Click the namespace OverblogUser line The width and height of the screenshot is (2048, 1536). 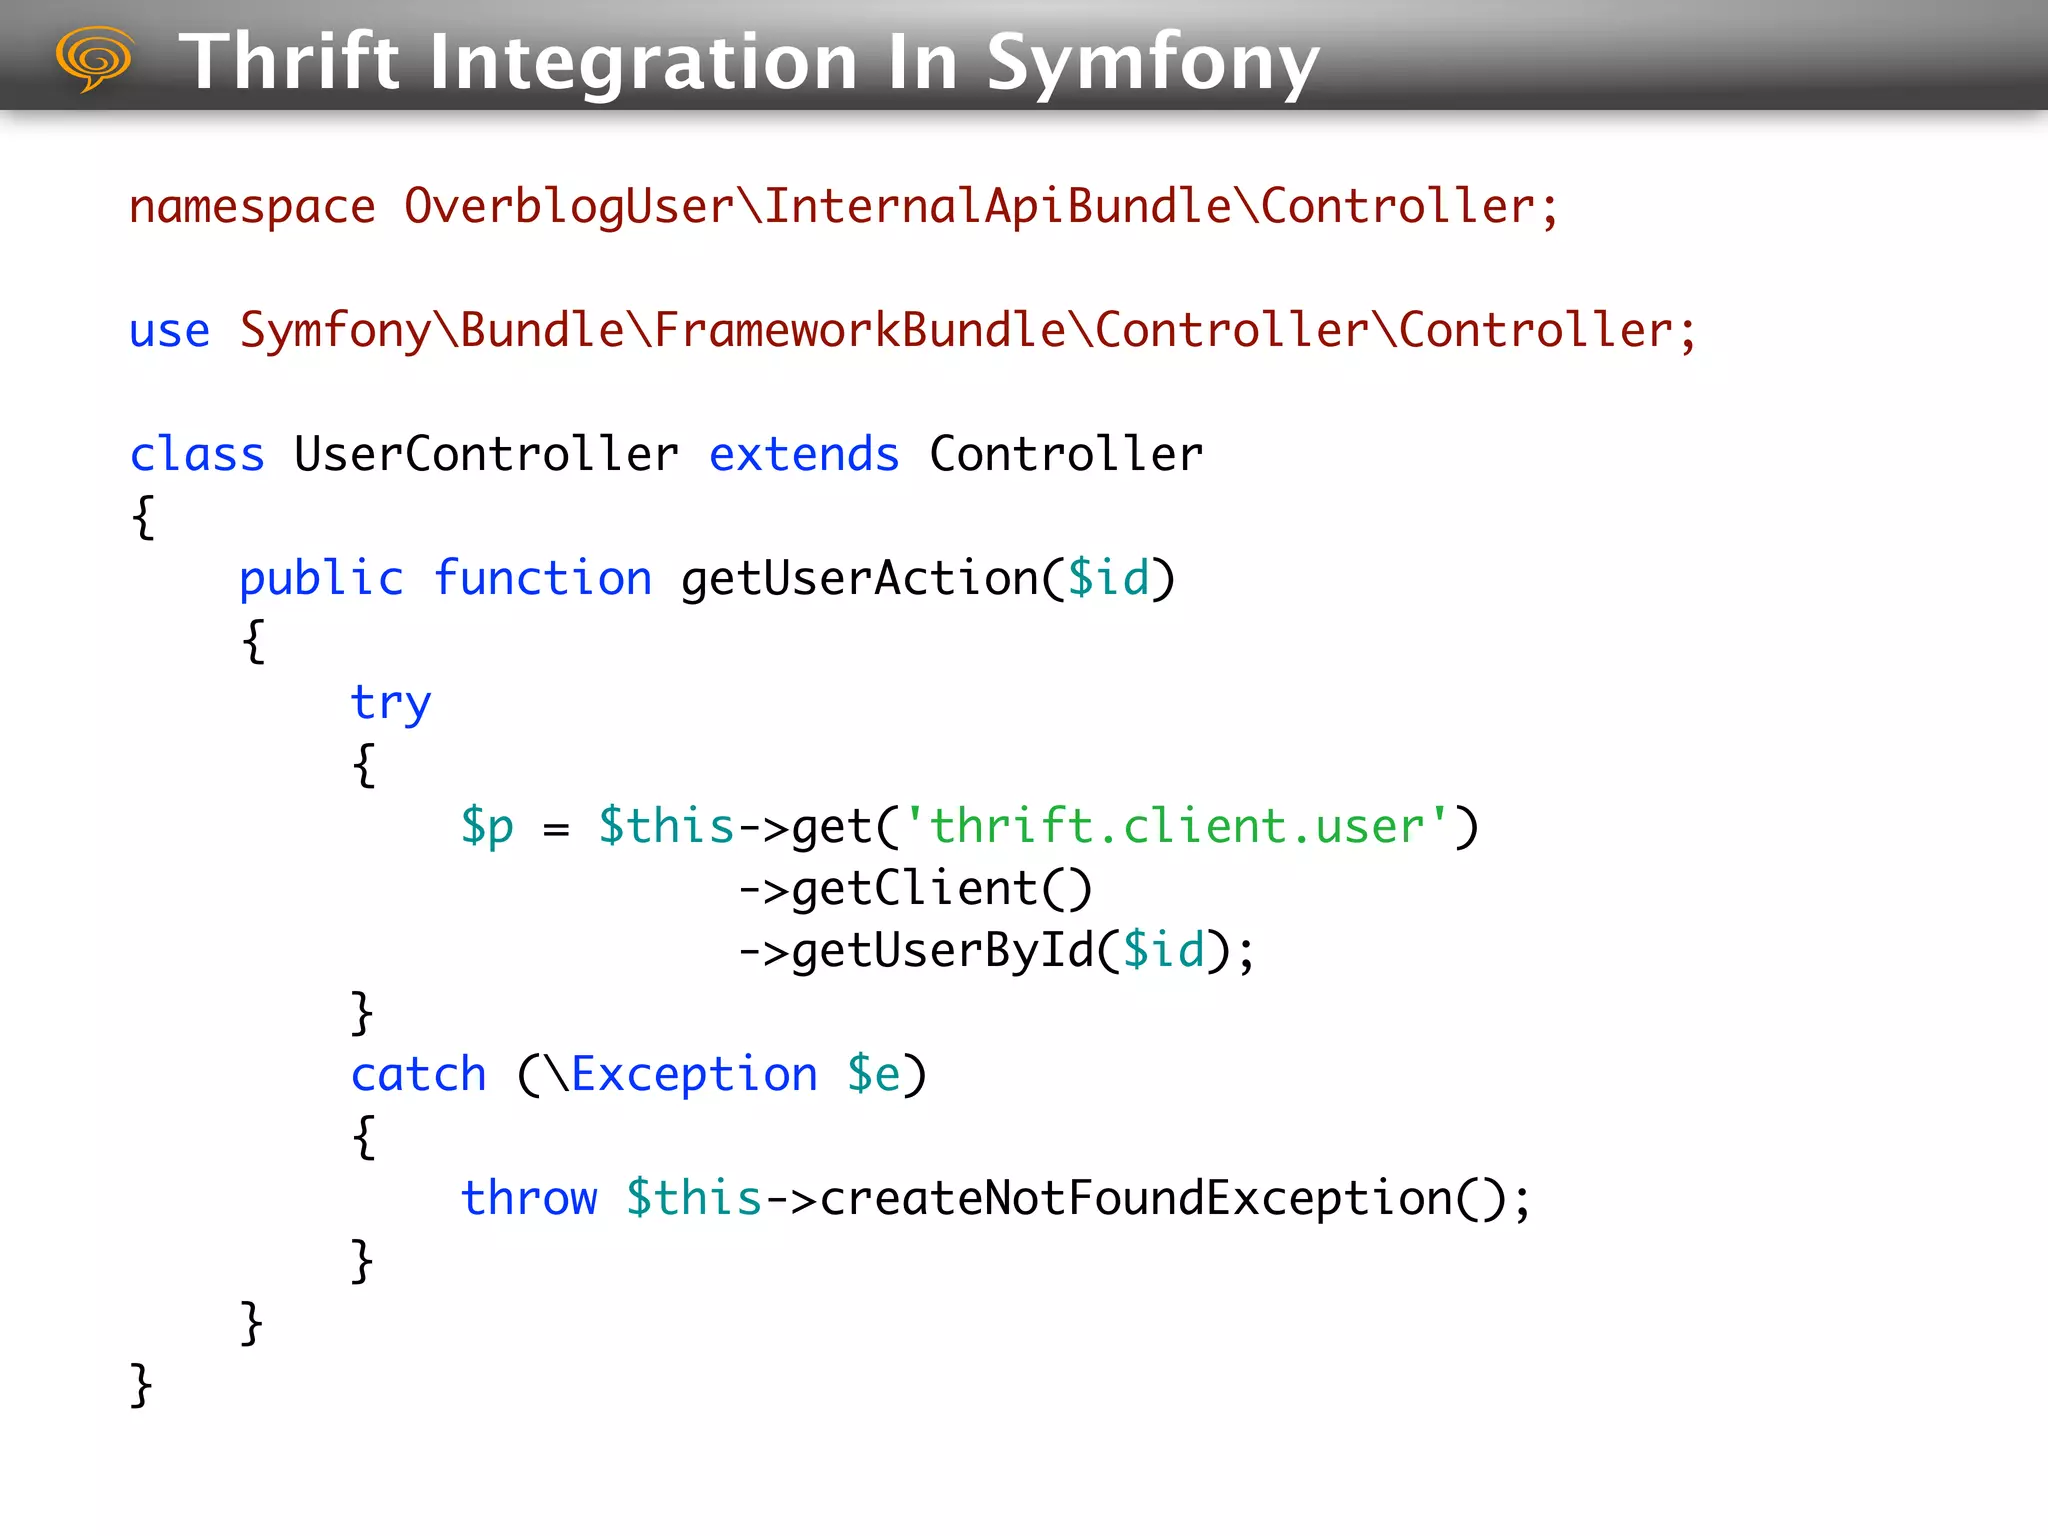pos(844,207)
